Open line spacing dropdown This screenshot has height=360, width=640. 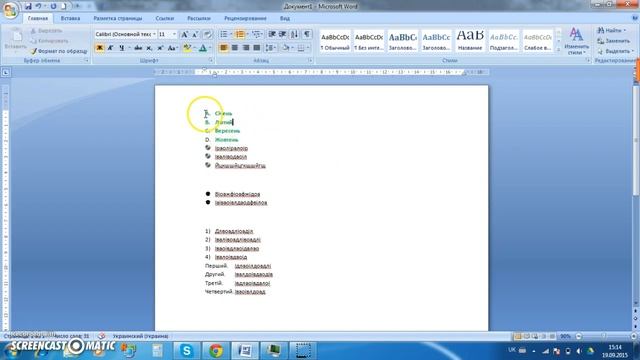[270, 48]
